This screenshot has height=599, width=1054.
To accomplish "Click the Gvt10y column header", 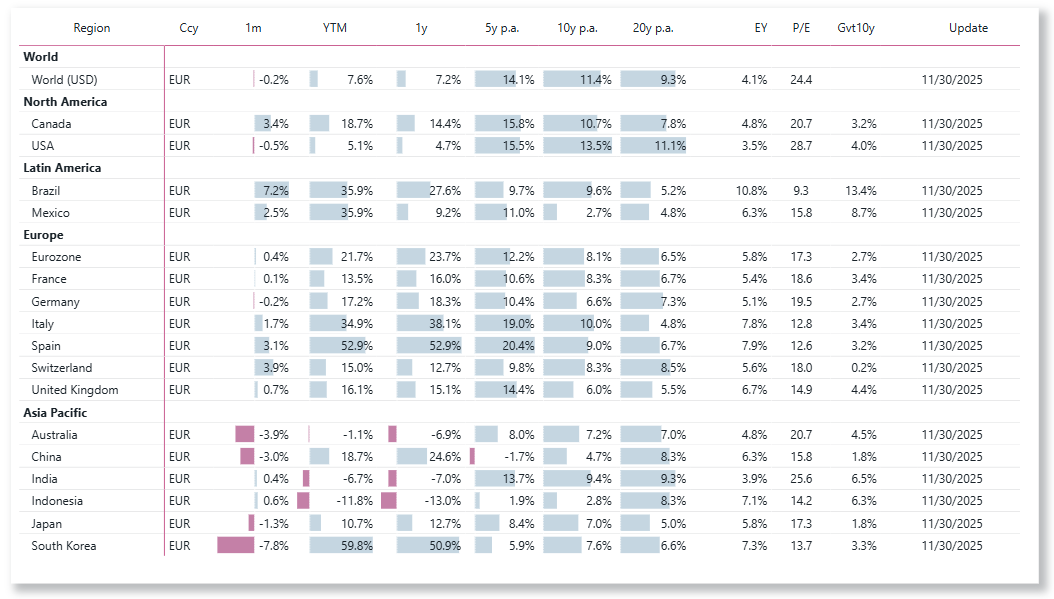I will tap(856, 28).
